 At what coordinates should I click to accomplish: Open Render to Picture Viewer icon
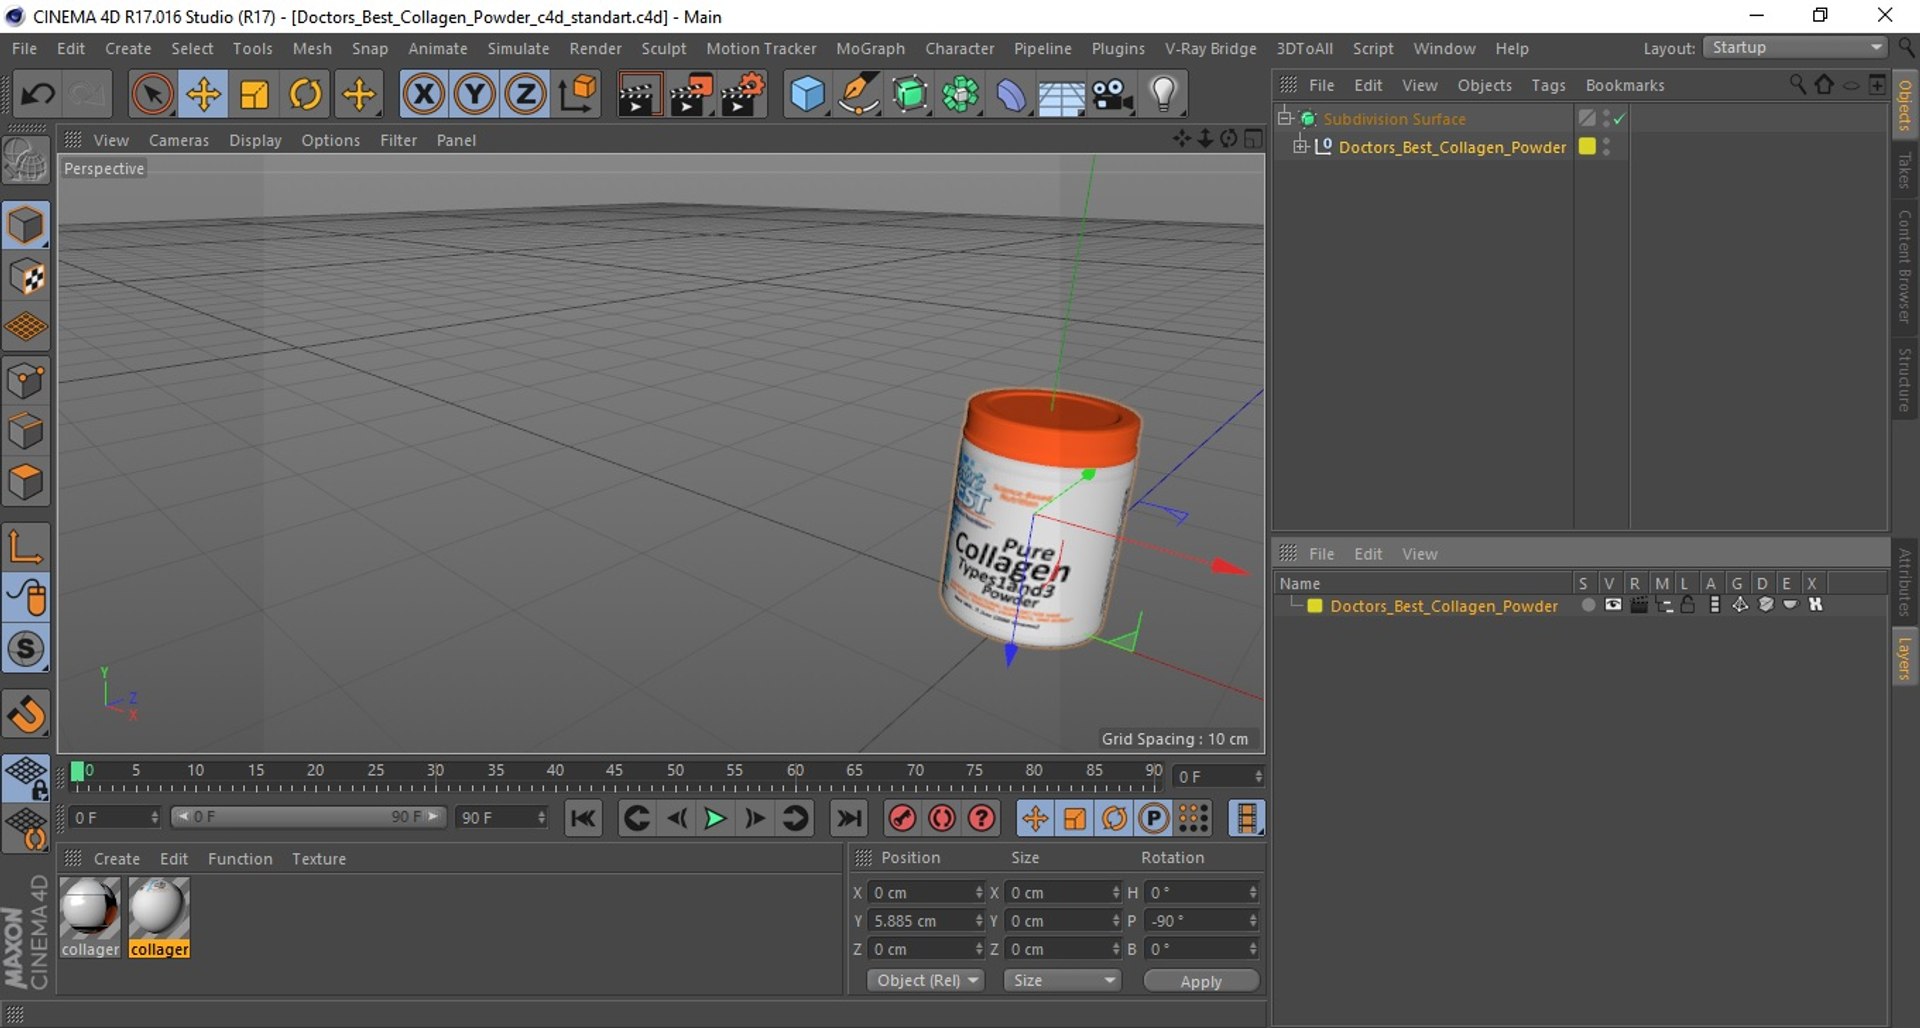[x=690, y=95]
